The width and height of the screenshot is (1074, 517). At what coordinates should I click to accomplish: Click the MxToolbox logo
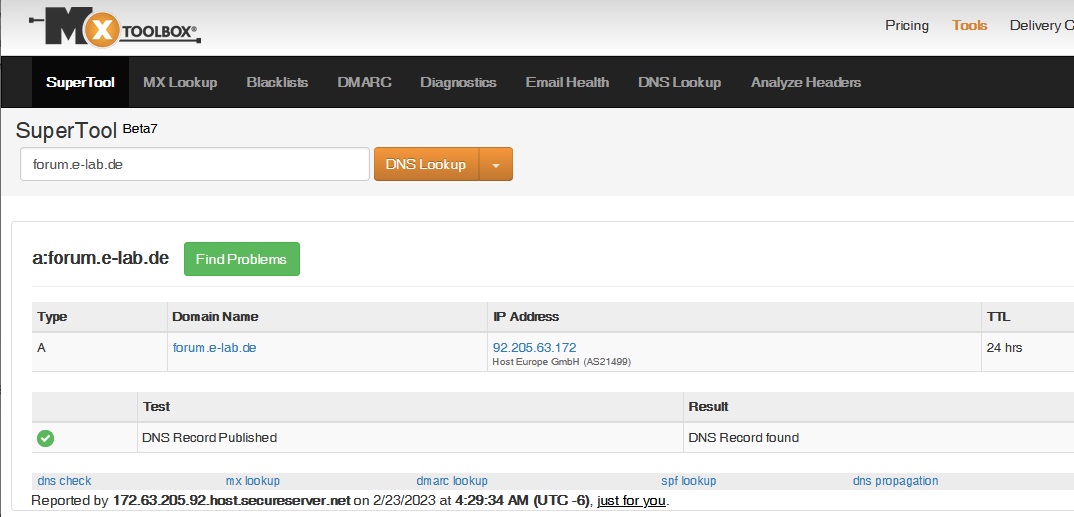click(x=115, y=28)
